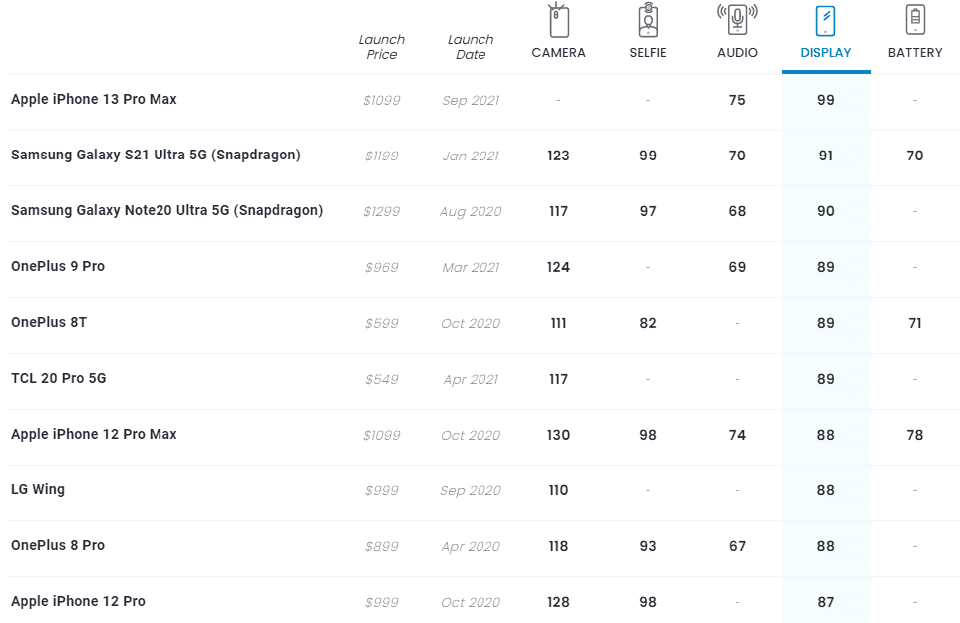
Task: Open Apple iPhone 12 Pro Max link
Action: (94, 435)
